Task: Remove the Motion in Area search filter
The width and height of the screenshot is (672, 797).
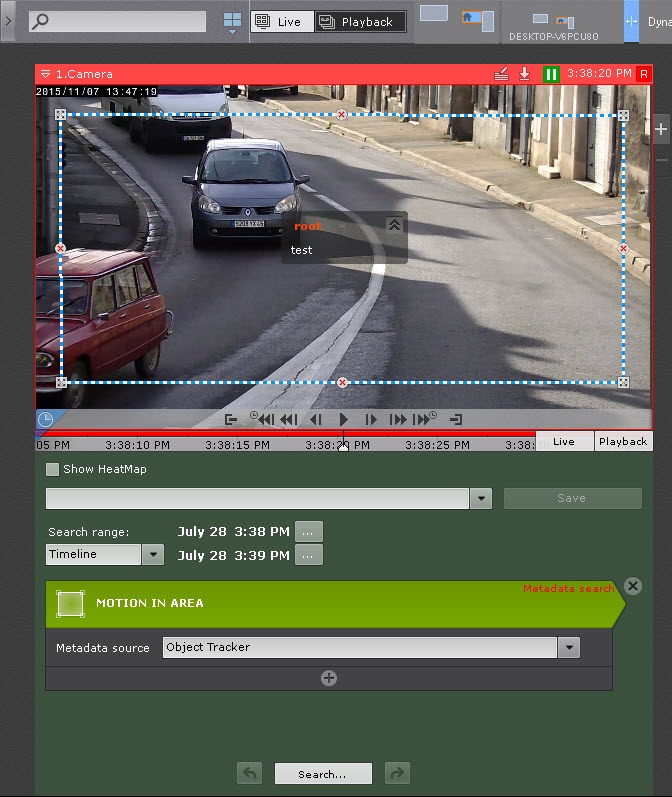Action: click(632, 586)
